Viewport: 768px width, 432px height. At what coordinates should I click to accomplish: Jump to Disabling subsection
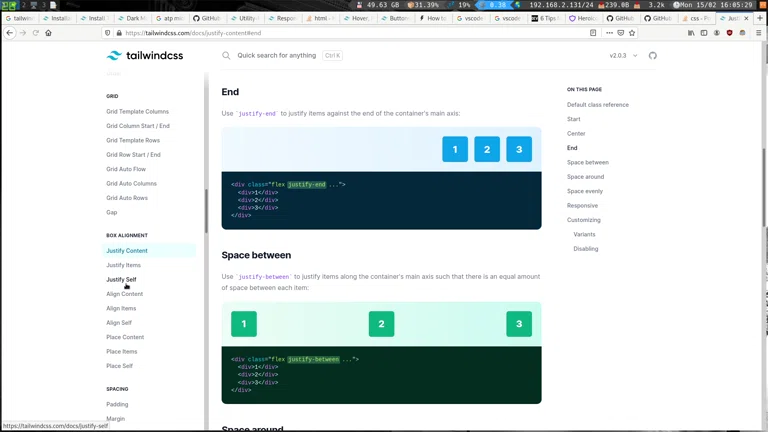(586, 249)
